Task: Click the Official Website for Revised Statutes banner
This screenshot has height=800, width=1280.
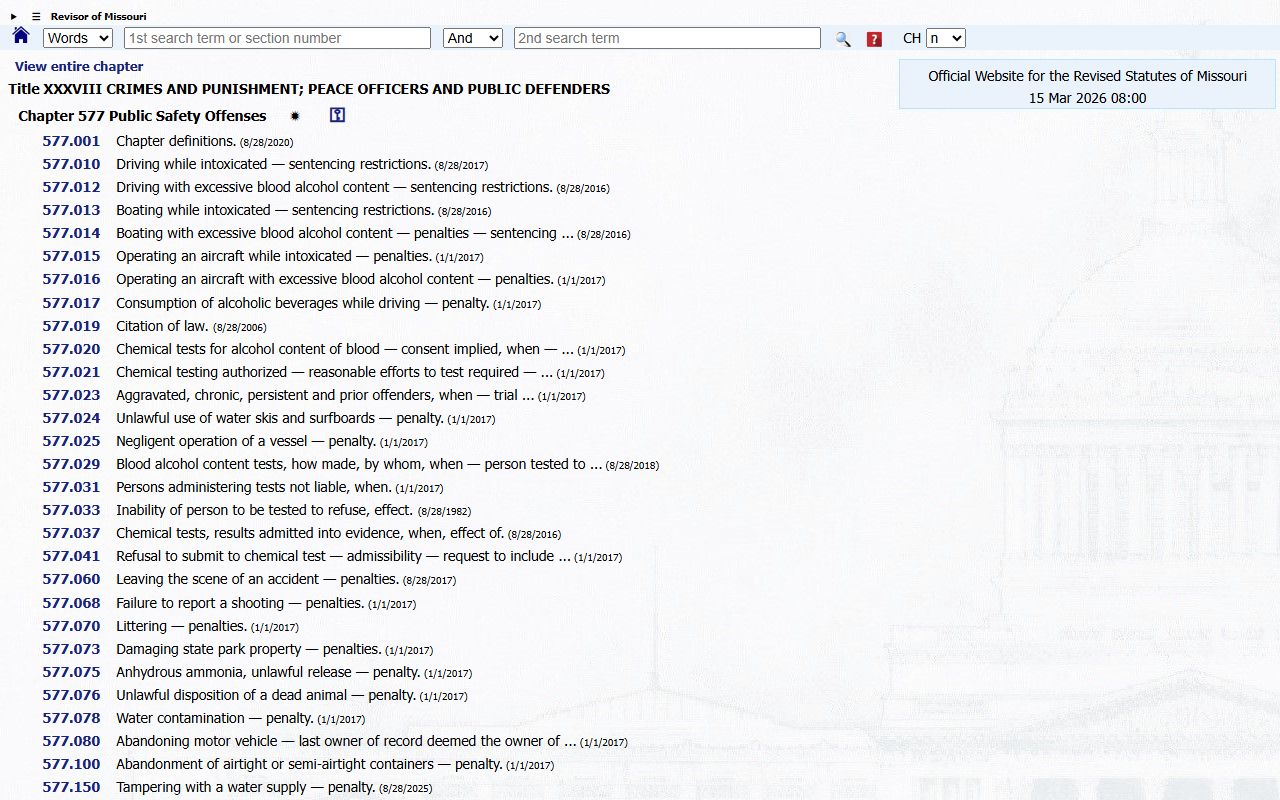Action: tap(1087, 85)
